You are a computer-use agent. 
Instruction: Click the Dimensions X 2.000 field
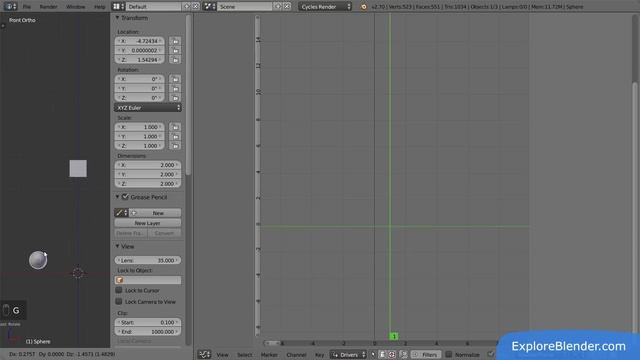[148, 165]
